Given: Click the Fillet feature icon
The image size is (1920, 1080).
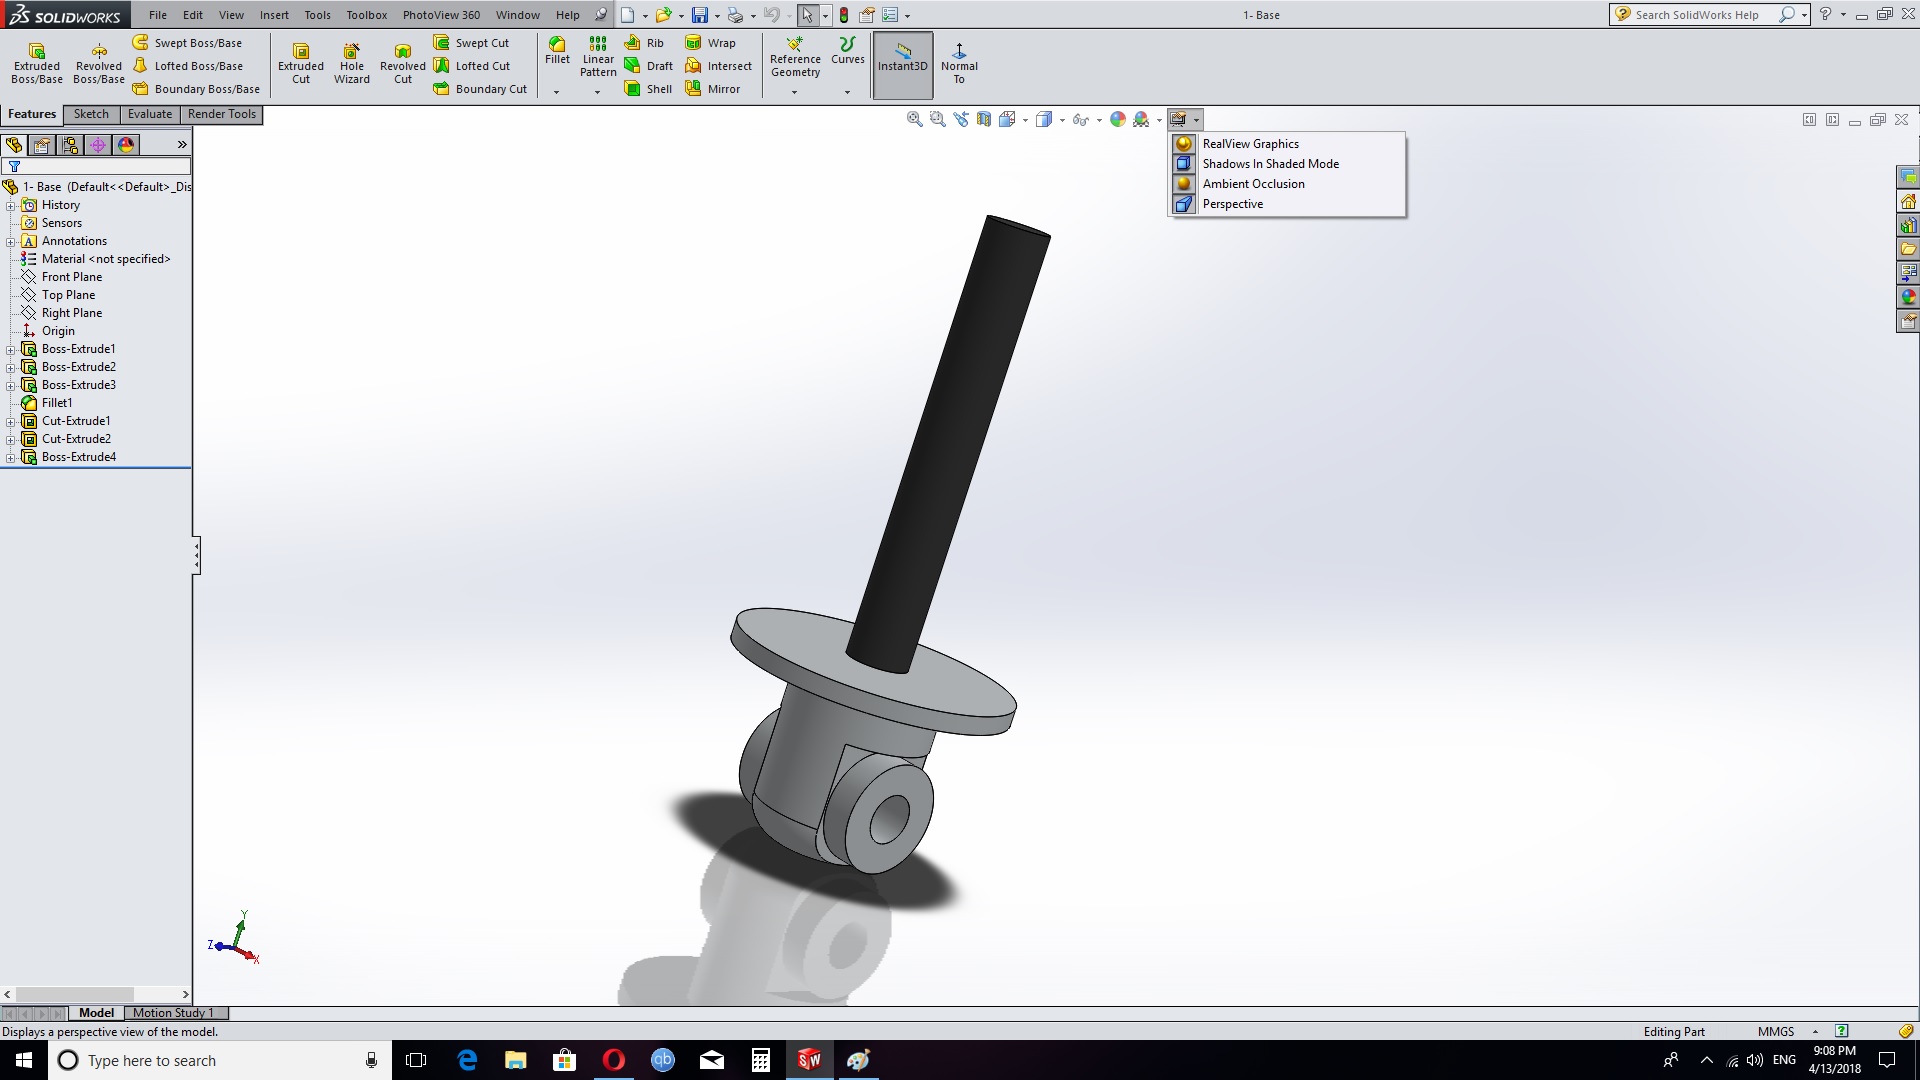Looking at the screenshot, I should (557, 50).
